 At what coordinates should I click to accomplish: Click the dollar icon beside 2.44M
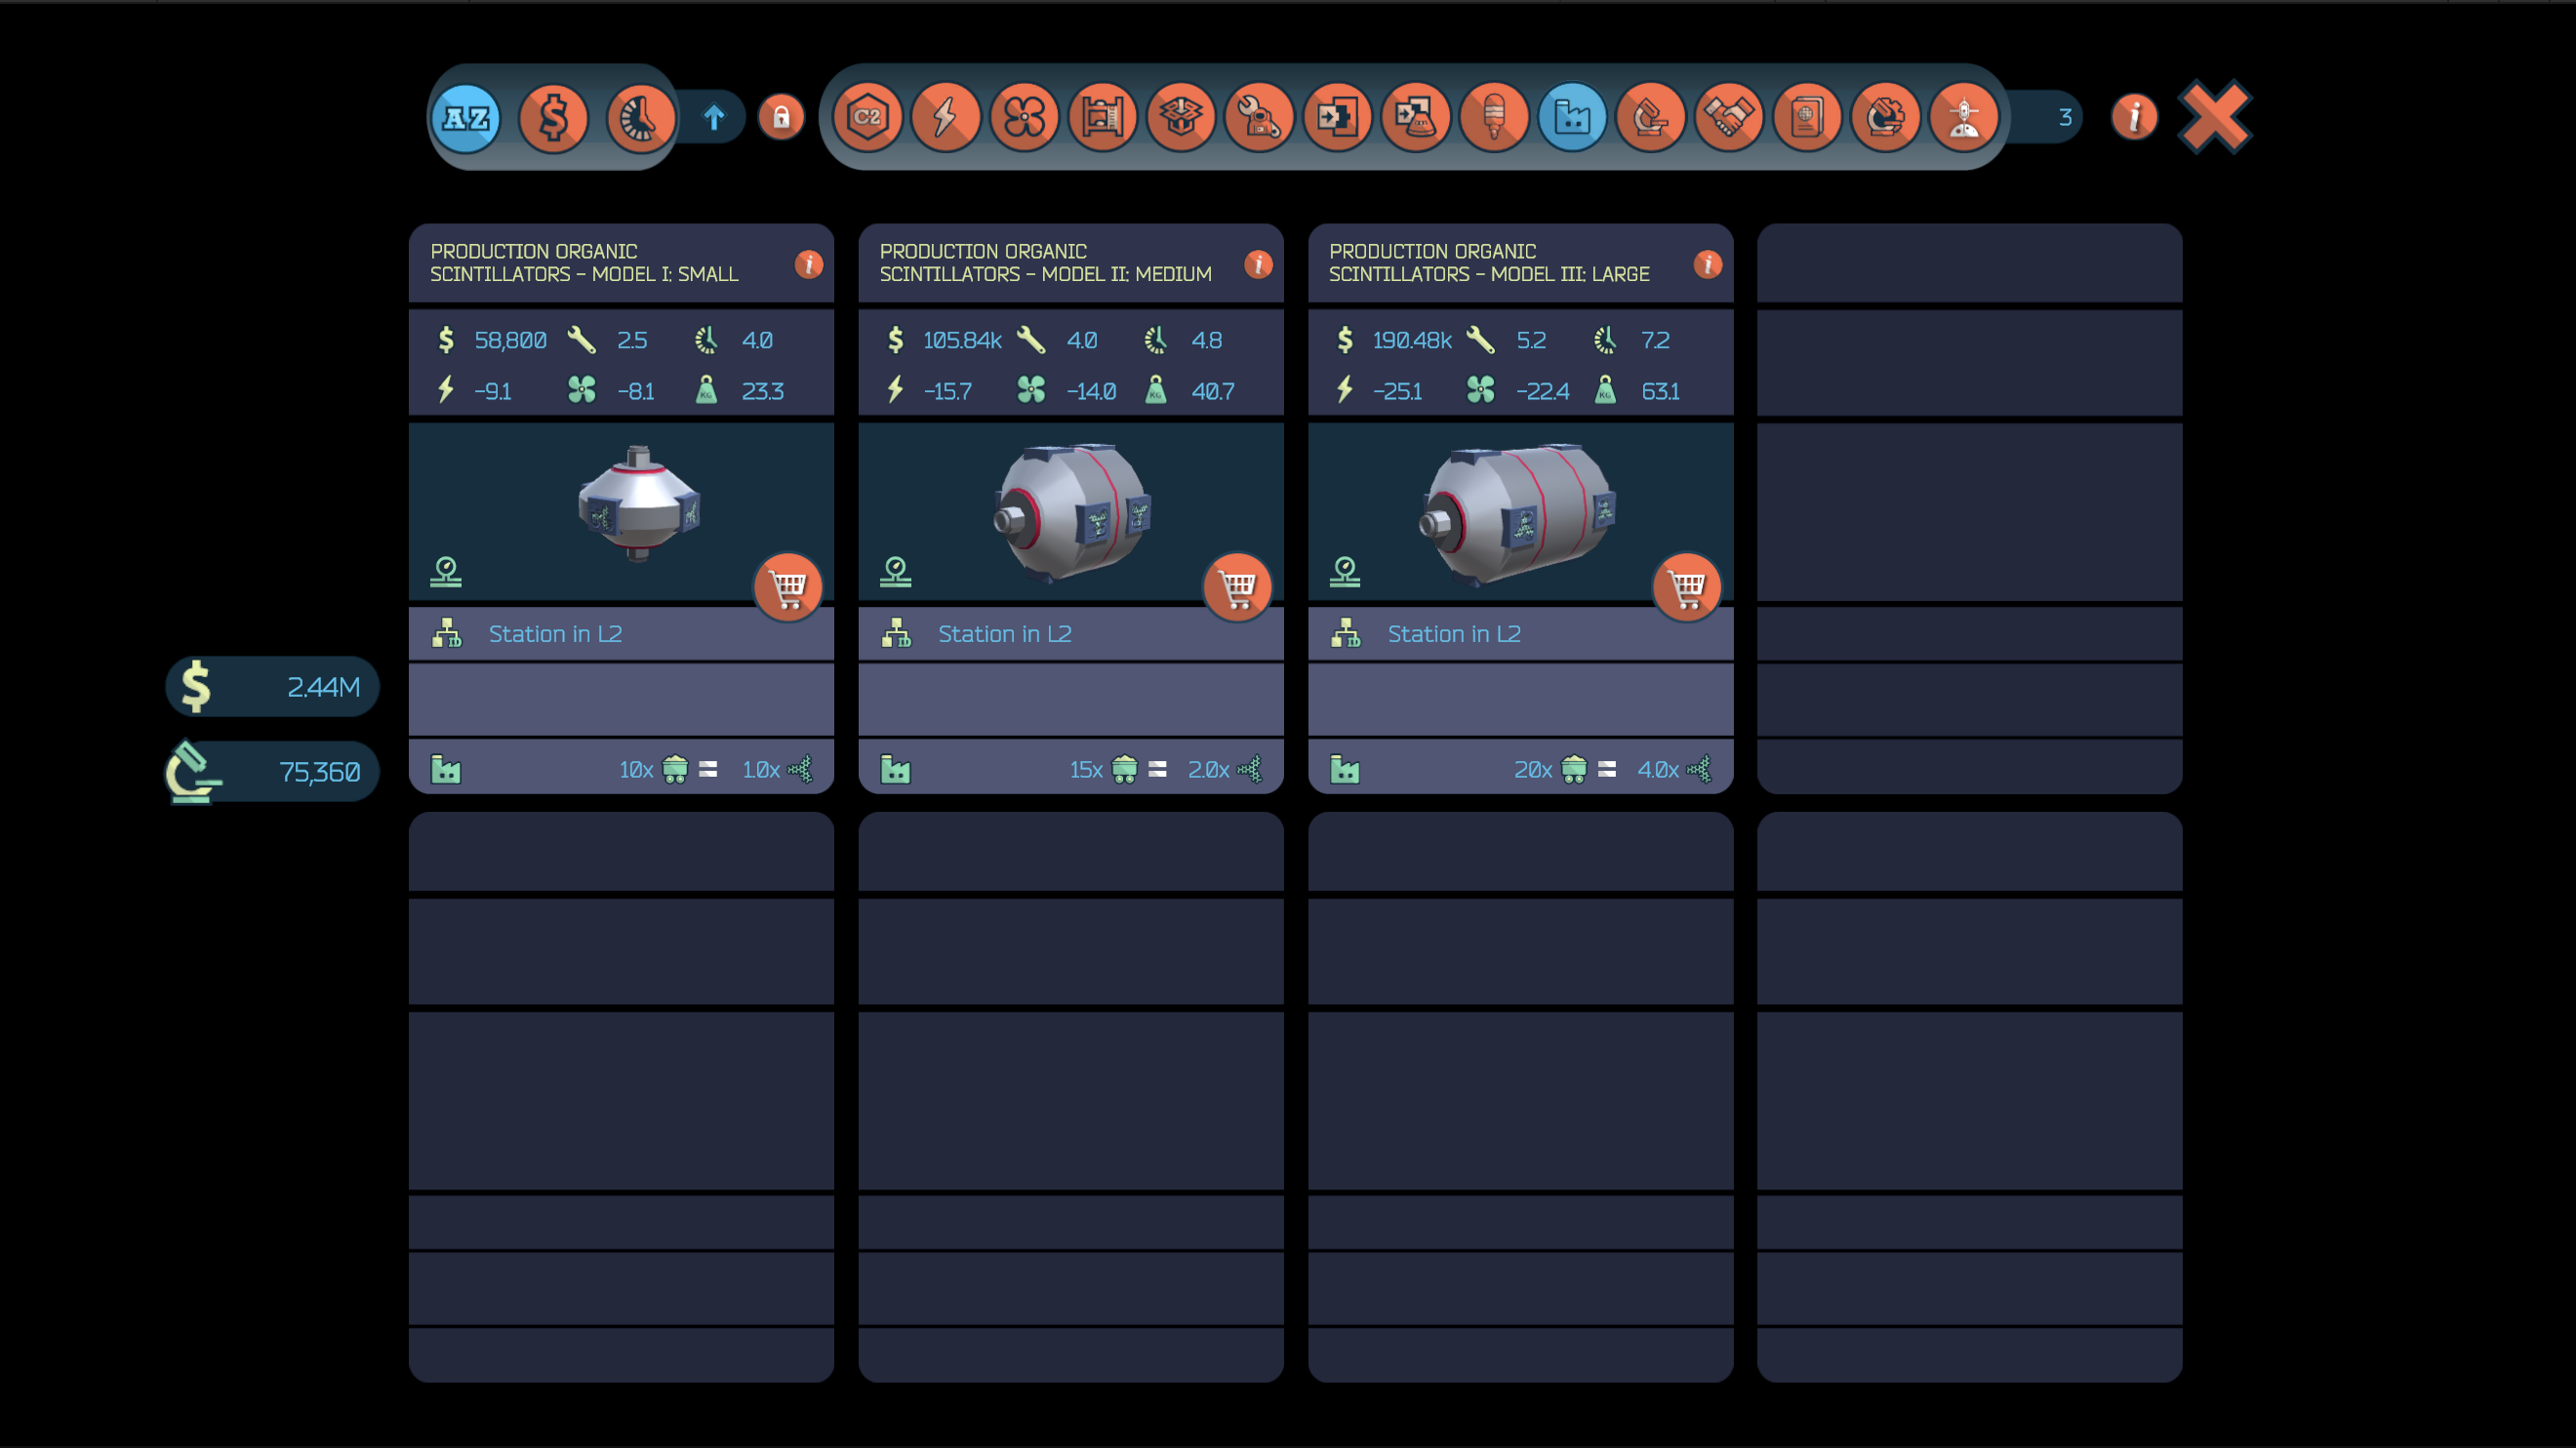(196, 686)
